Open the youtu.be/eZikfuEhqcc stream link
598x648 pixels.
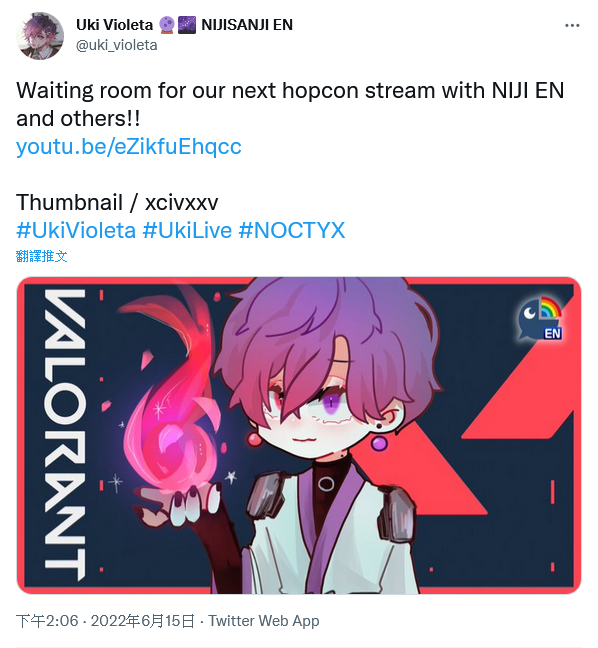click(x=129, y=146)
